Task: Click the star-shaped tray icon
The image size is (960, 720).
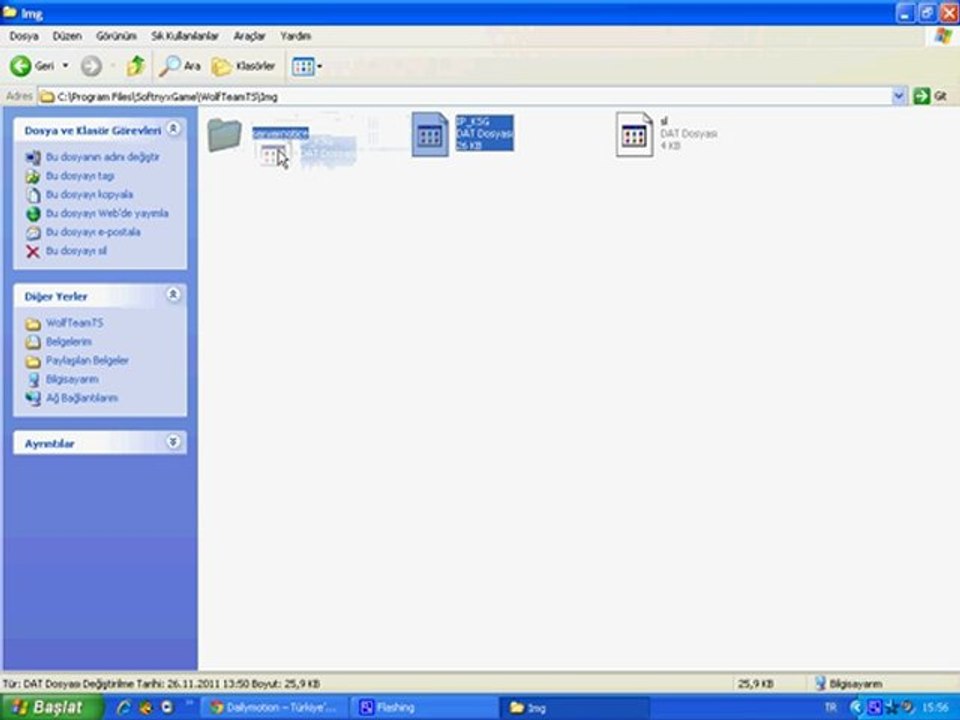Action: point(891,707)
